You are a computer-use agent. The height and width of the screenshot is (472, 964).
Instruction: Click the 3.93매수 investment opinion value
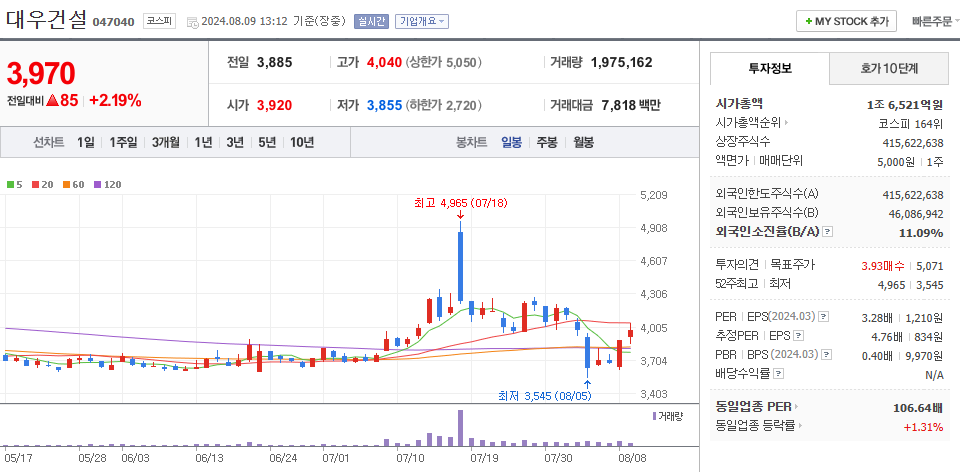click(883, 266)
